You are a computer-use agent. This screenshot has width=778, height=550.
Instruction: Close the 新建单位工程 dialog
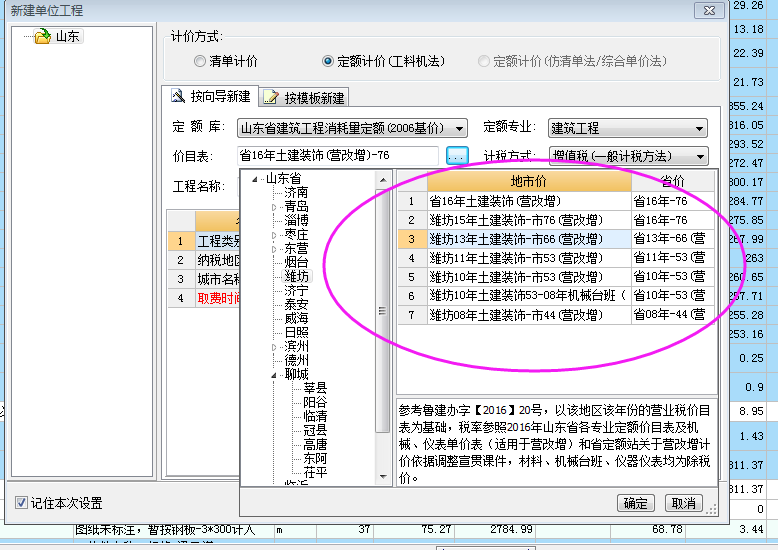710,10
